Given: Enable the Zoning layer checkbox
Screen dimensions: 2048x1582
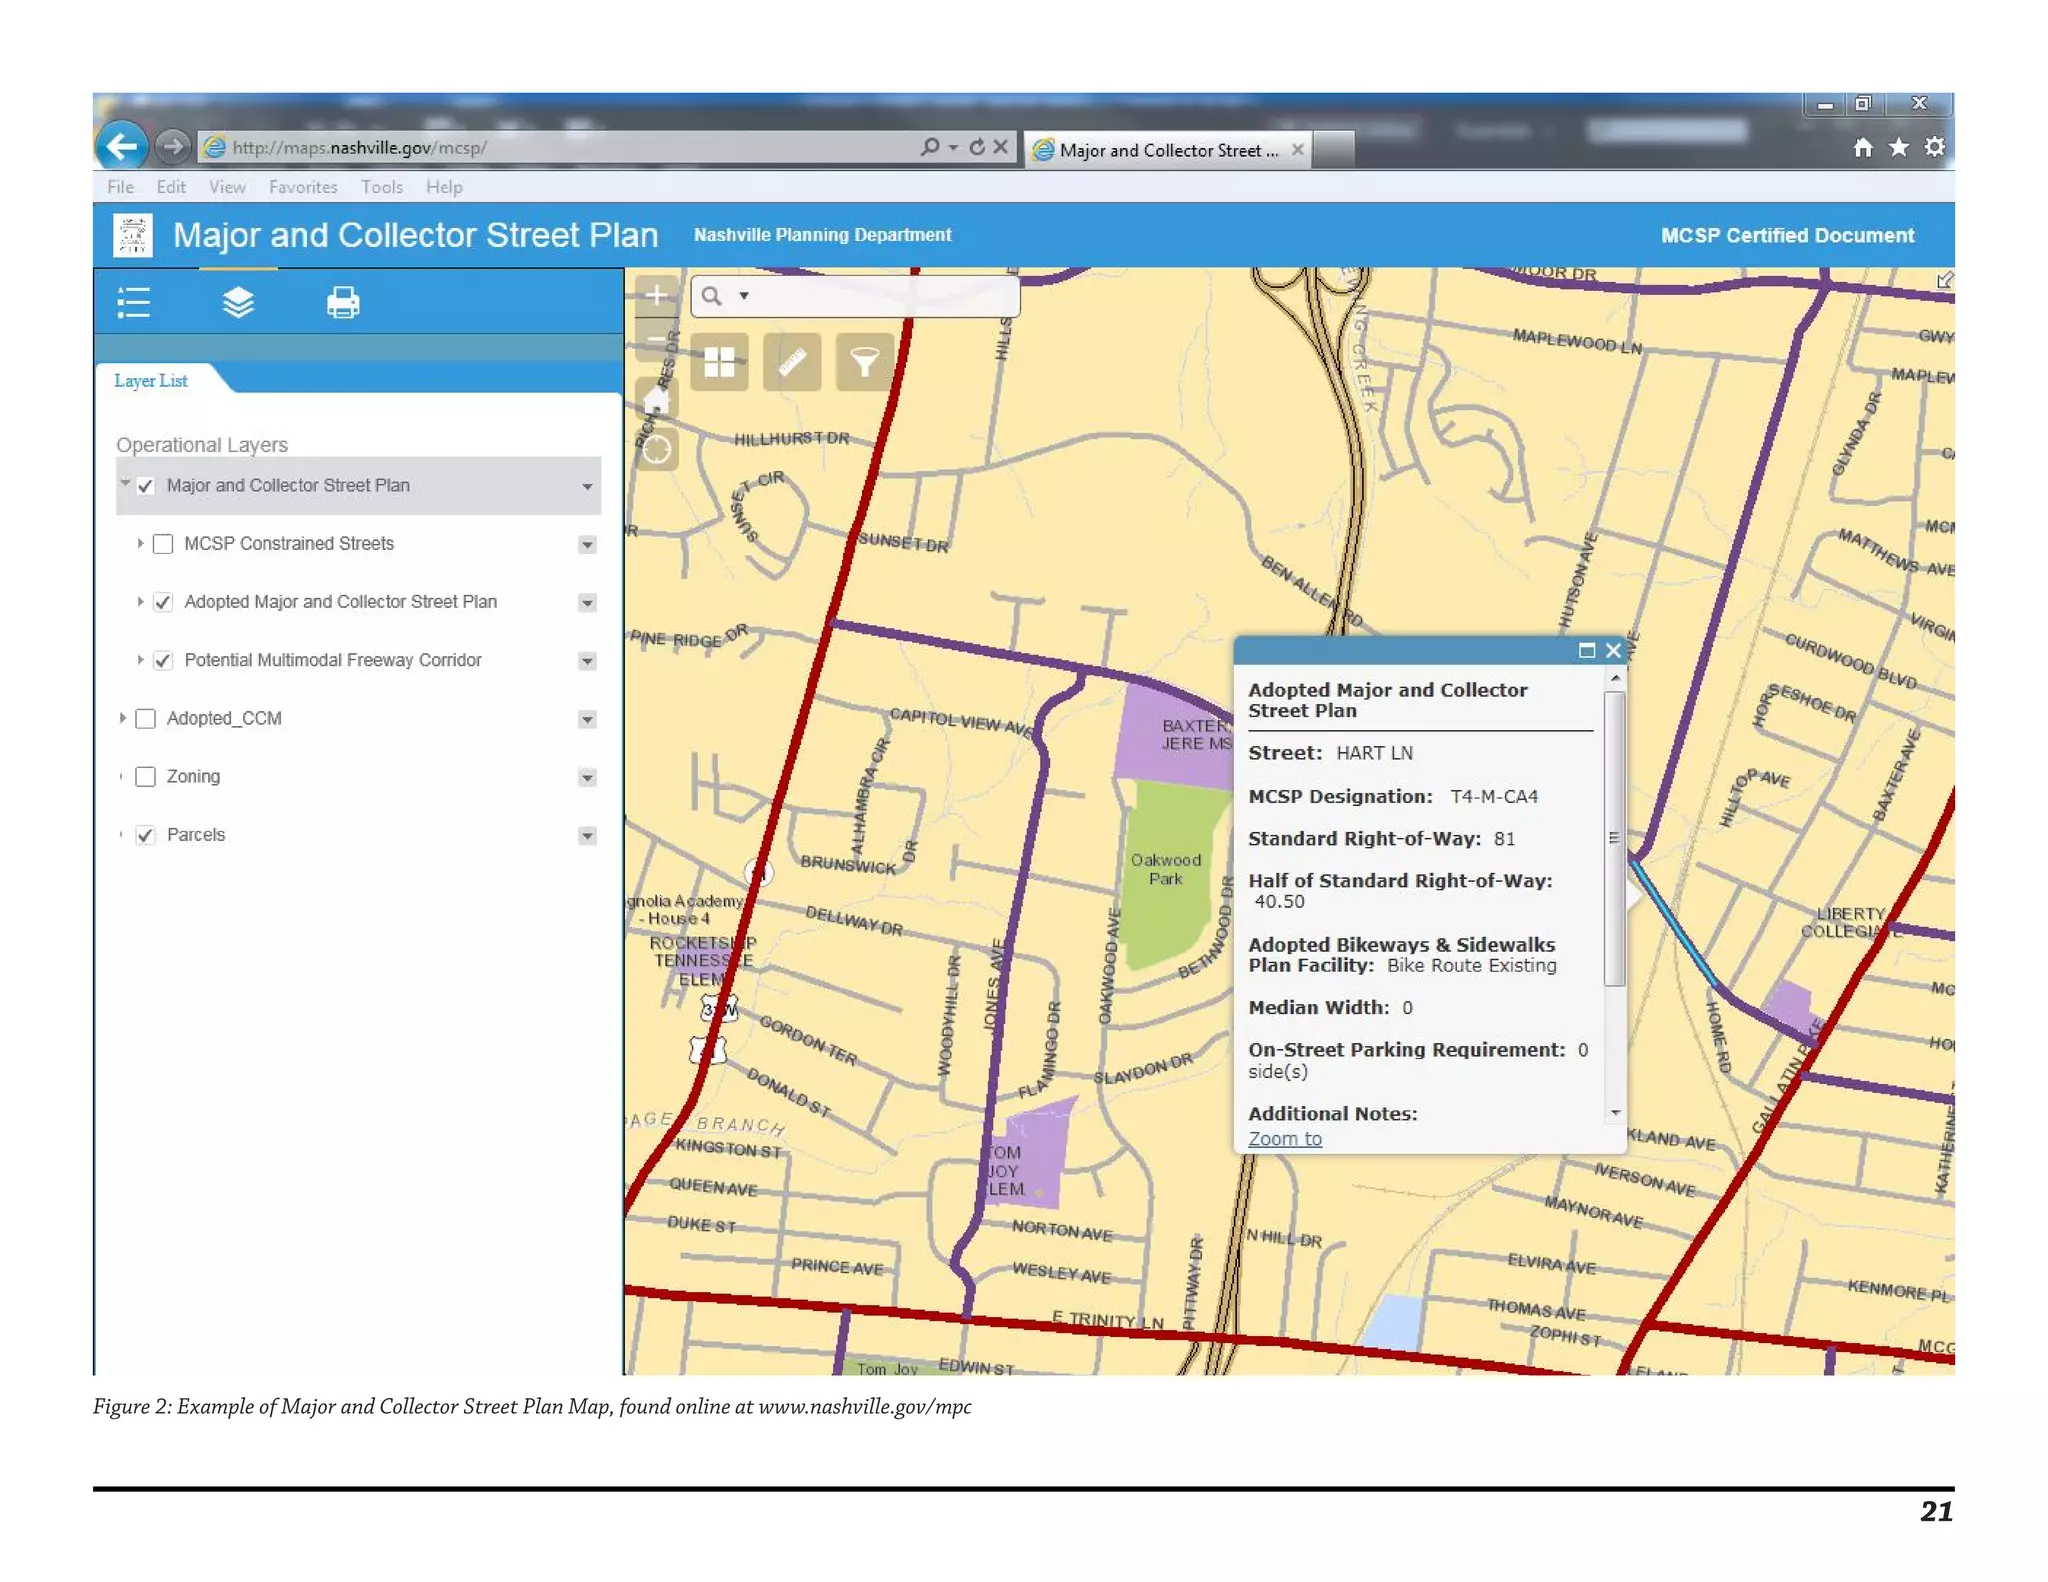Looking at the screenshot, I should (146, 777).
